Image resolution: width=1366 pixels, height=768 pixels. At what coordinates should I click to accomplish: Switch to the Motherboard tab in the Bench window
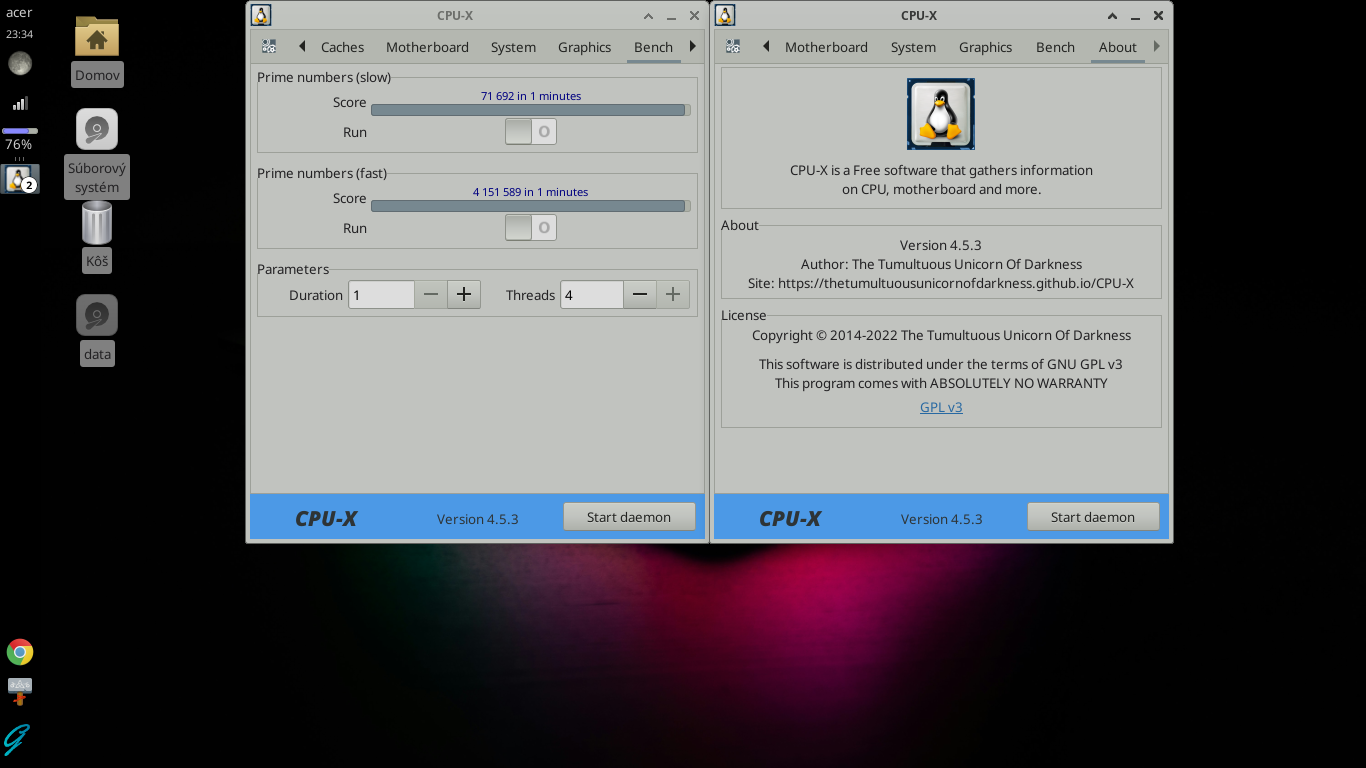(x=427, y=47)
